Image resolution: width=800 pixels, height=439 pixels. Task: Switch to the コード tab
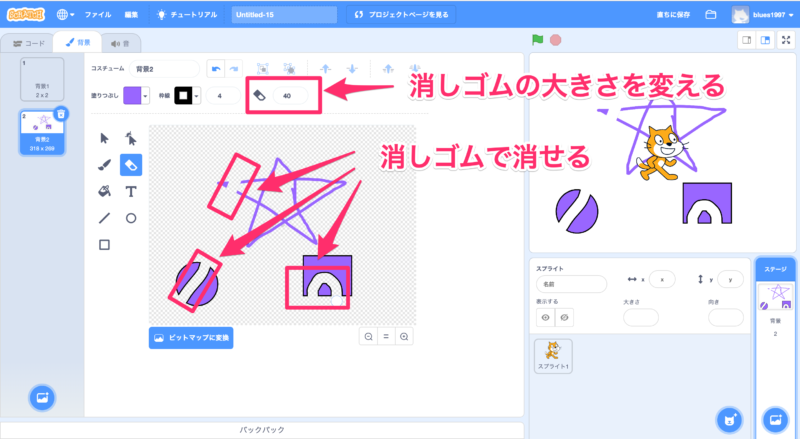(28, 43)
